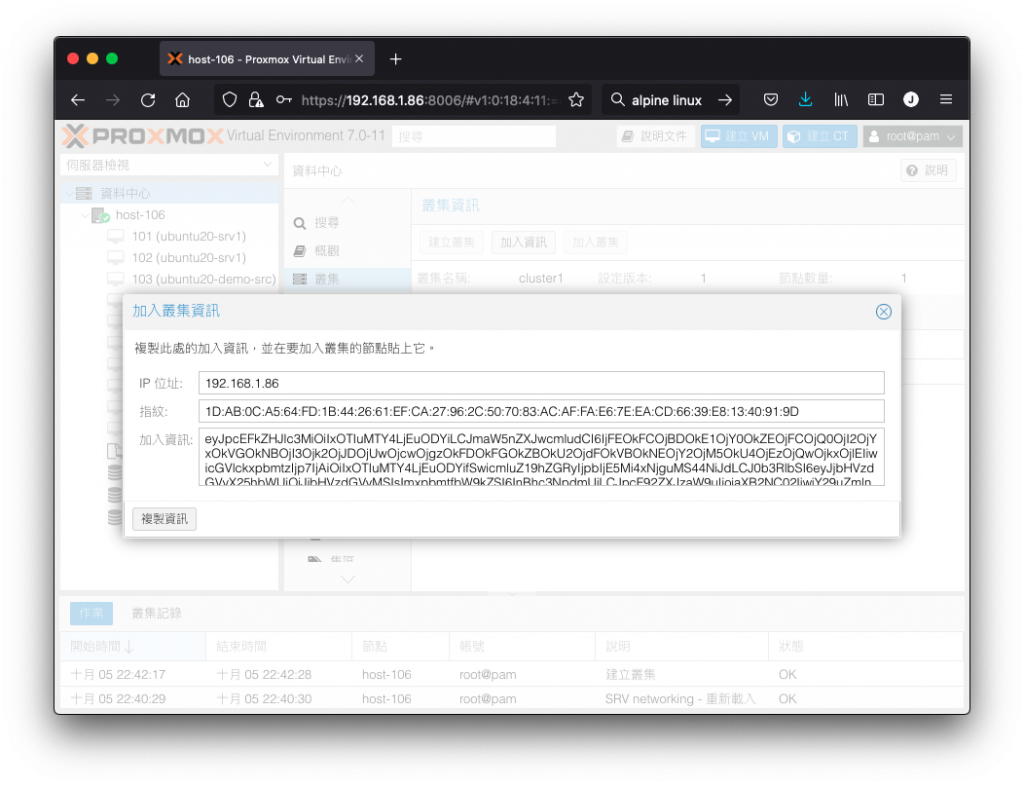This screenshot has height=786, width=1024.
Task: Click the 複製資訊 copy button
Action: pyautogui.click(x=165, y=519)
